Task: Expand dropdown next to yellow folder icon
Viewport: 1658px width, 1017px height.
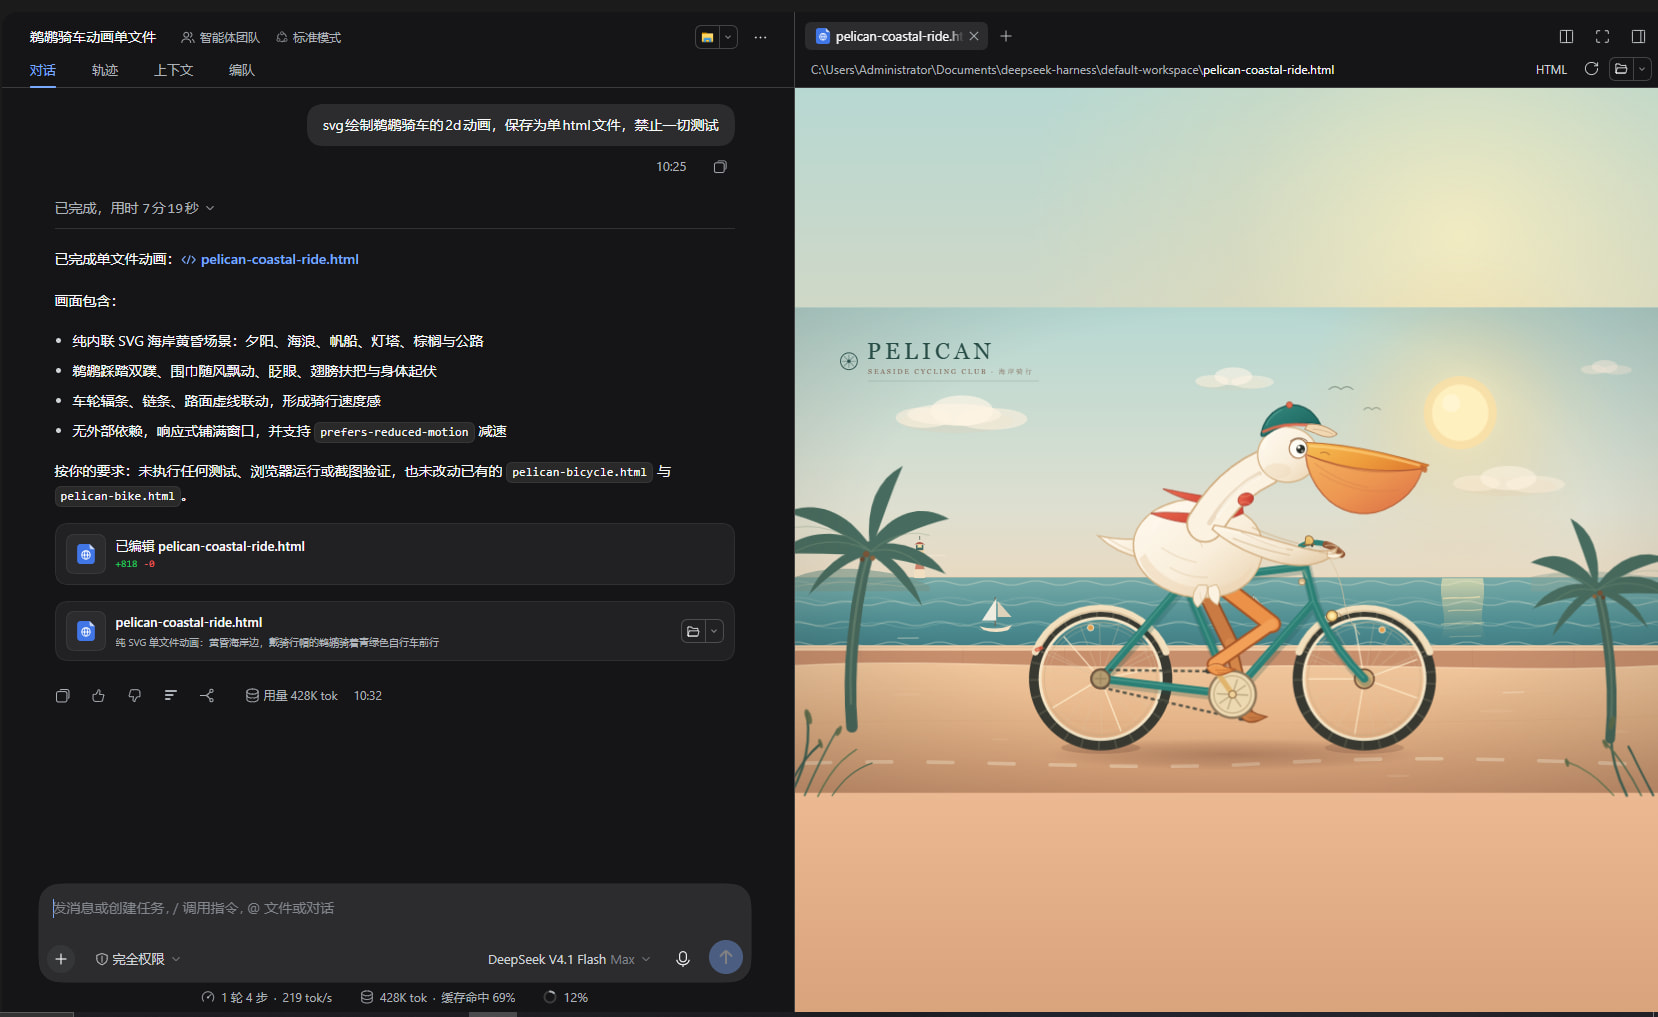Action: point(728,37)
